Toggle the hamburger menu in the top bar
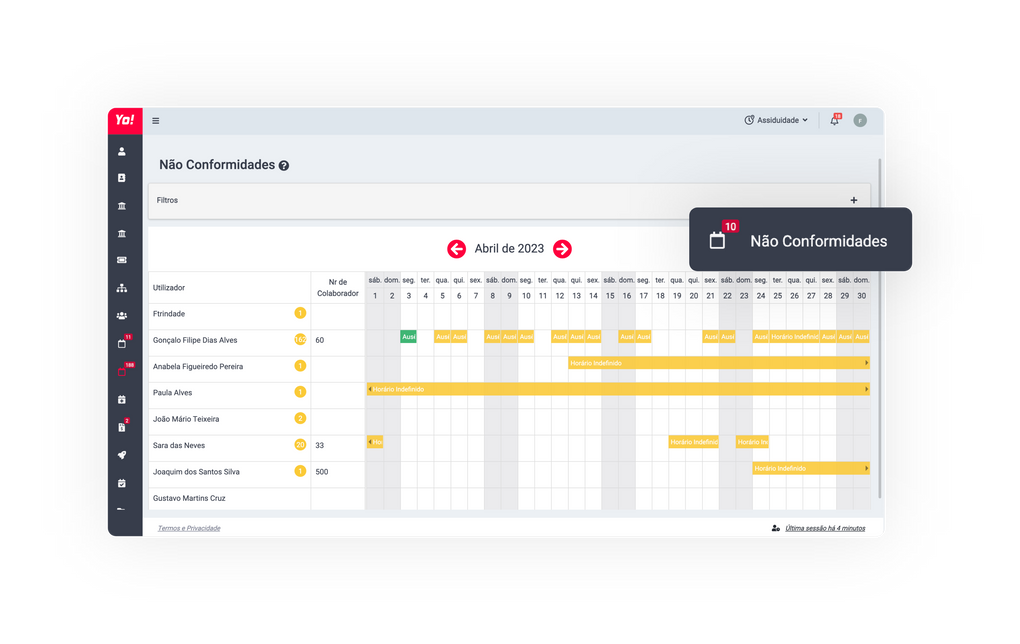The height and width of the screenshot is (644, 1020). click(x=156, y=121)
